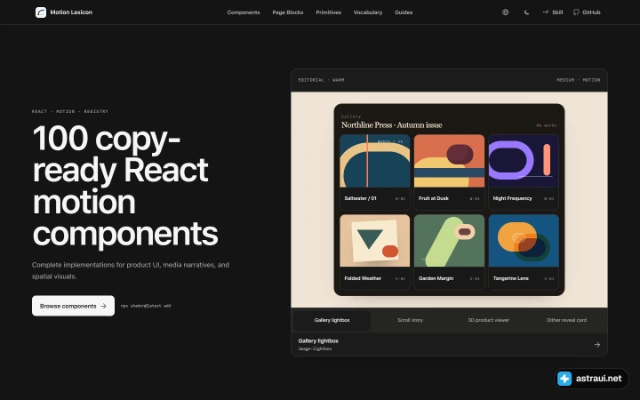Copy the npx shadcn add command
This screenshot has width=640, height=400.
coord(146,306)
